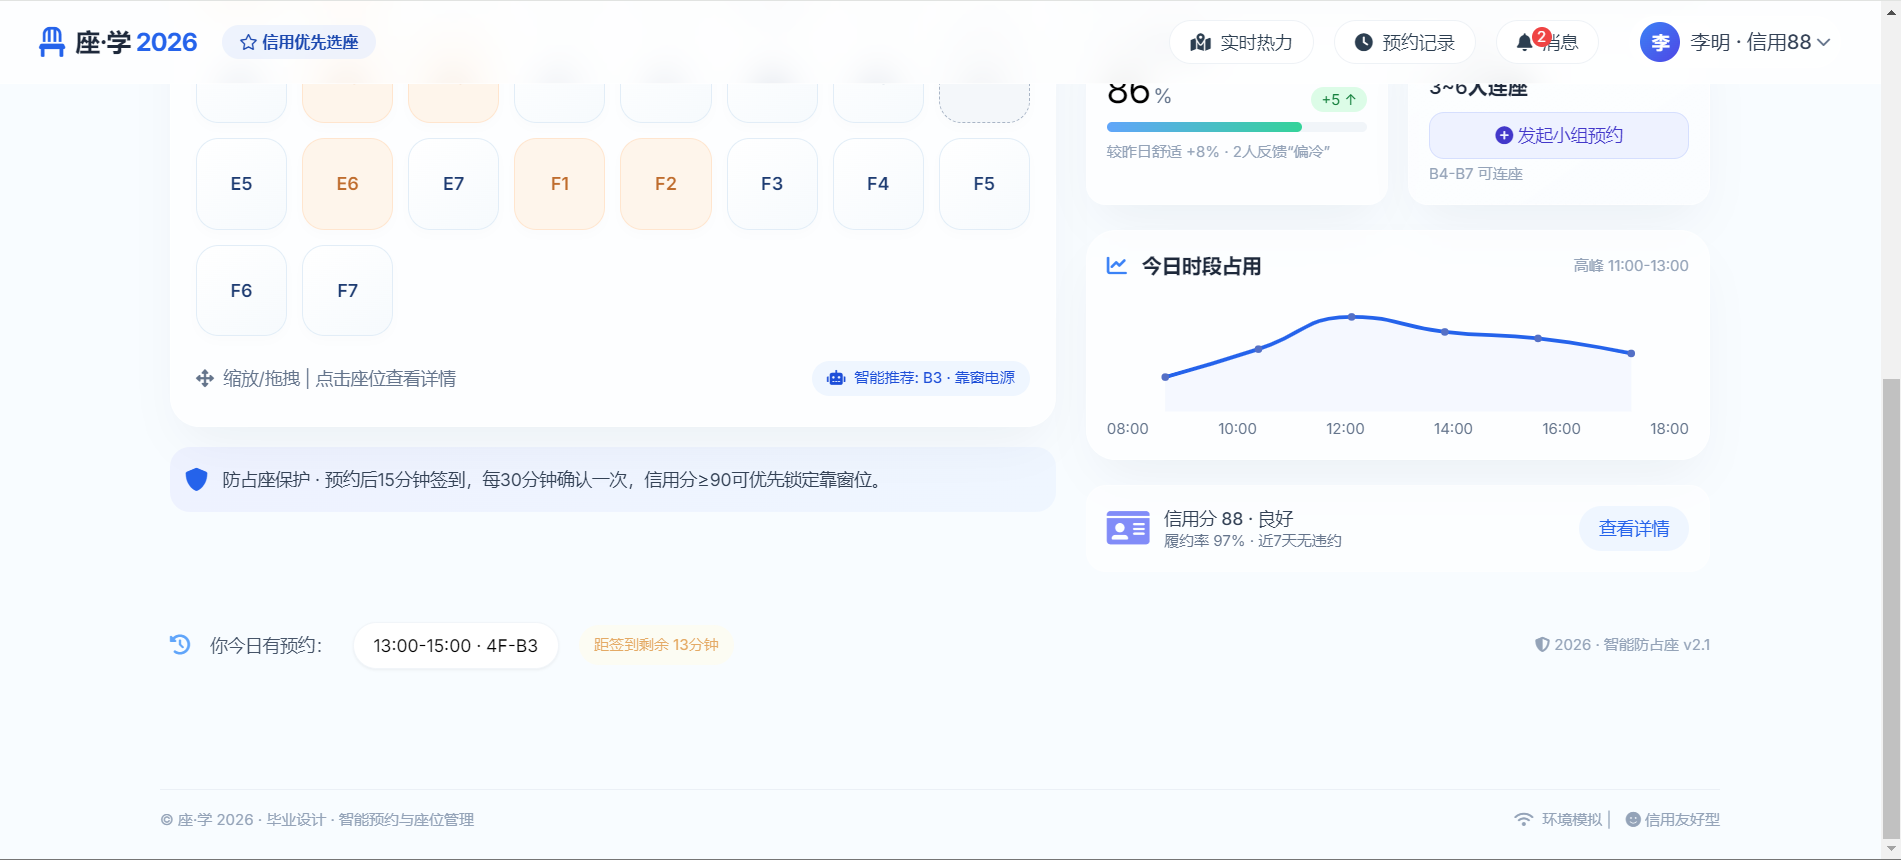Image resolution: width=1901 pixels, height=860 pixels.
Task: Click 信用友好型 footer link
Action: coord(1682,819)
